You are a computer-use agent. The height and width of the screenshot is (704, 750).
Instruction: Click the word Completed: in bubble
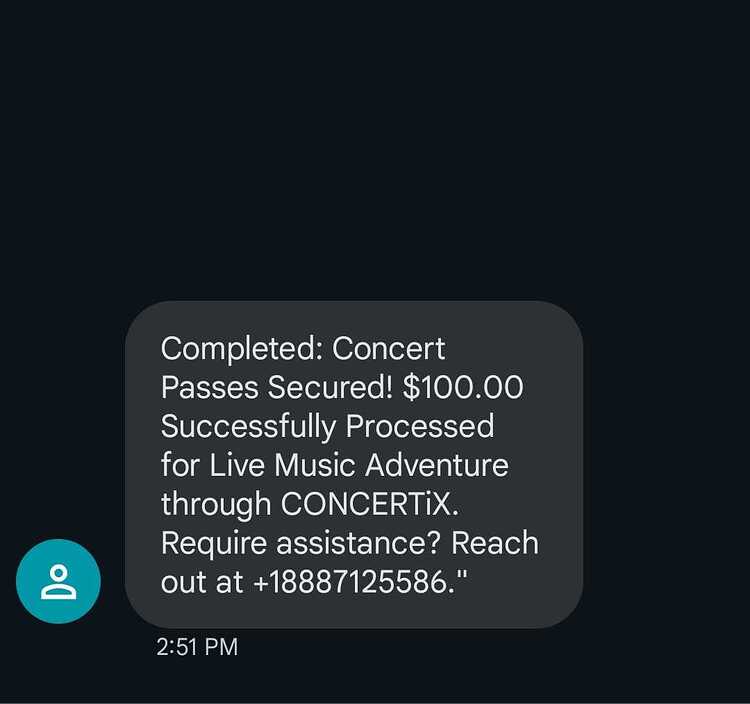coord(242,349)
